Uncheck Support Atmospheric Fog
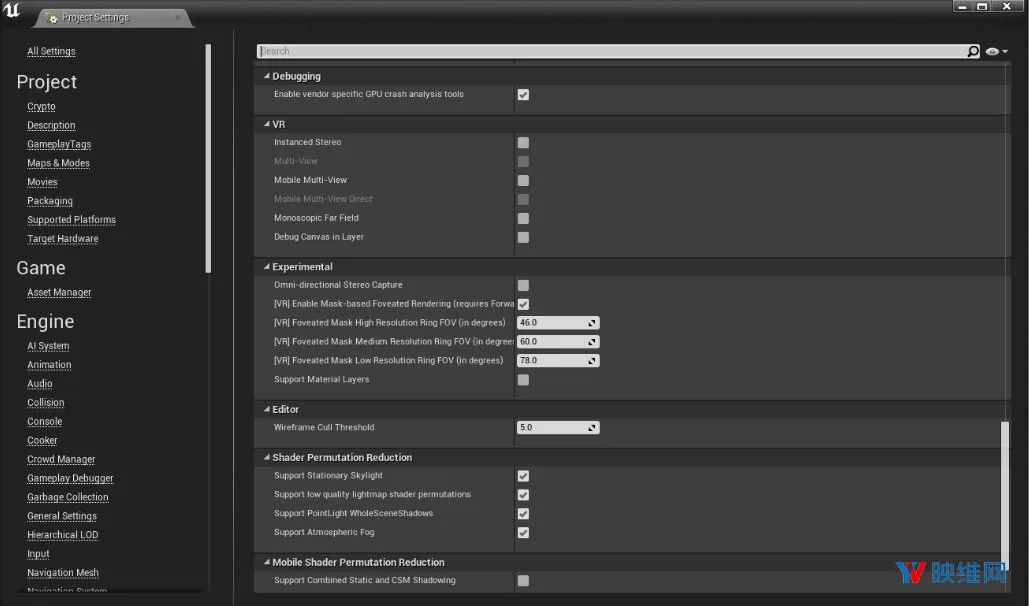The width and height of the screenshot is (1029, 606). click(x=523, y=532)
